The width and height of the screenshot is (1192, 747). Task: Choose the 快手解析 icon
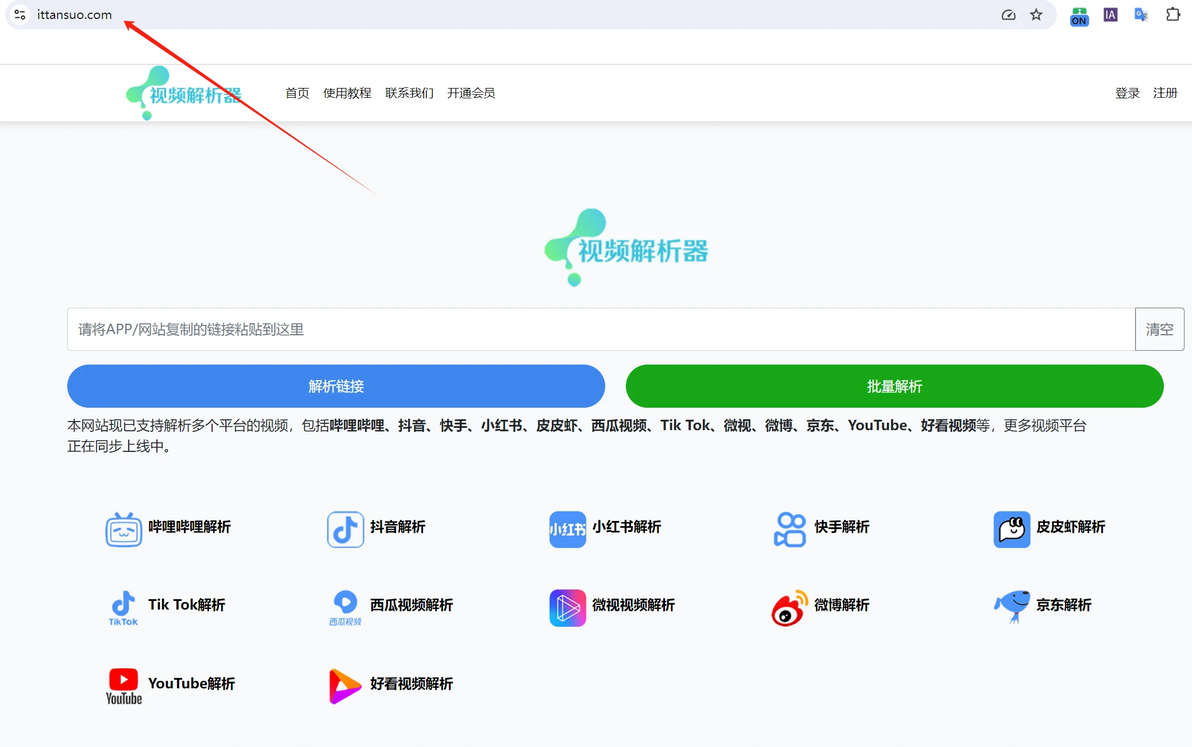pos(789,529)
